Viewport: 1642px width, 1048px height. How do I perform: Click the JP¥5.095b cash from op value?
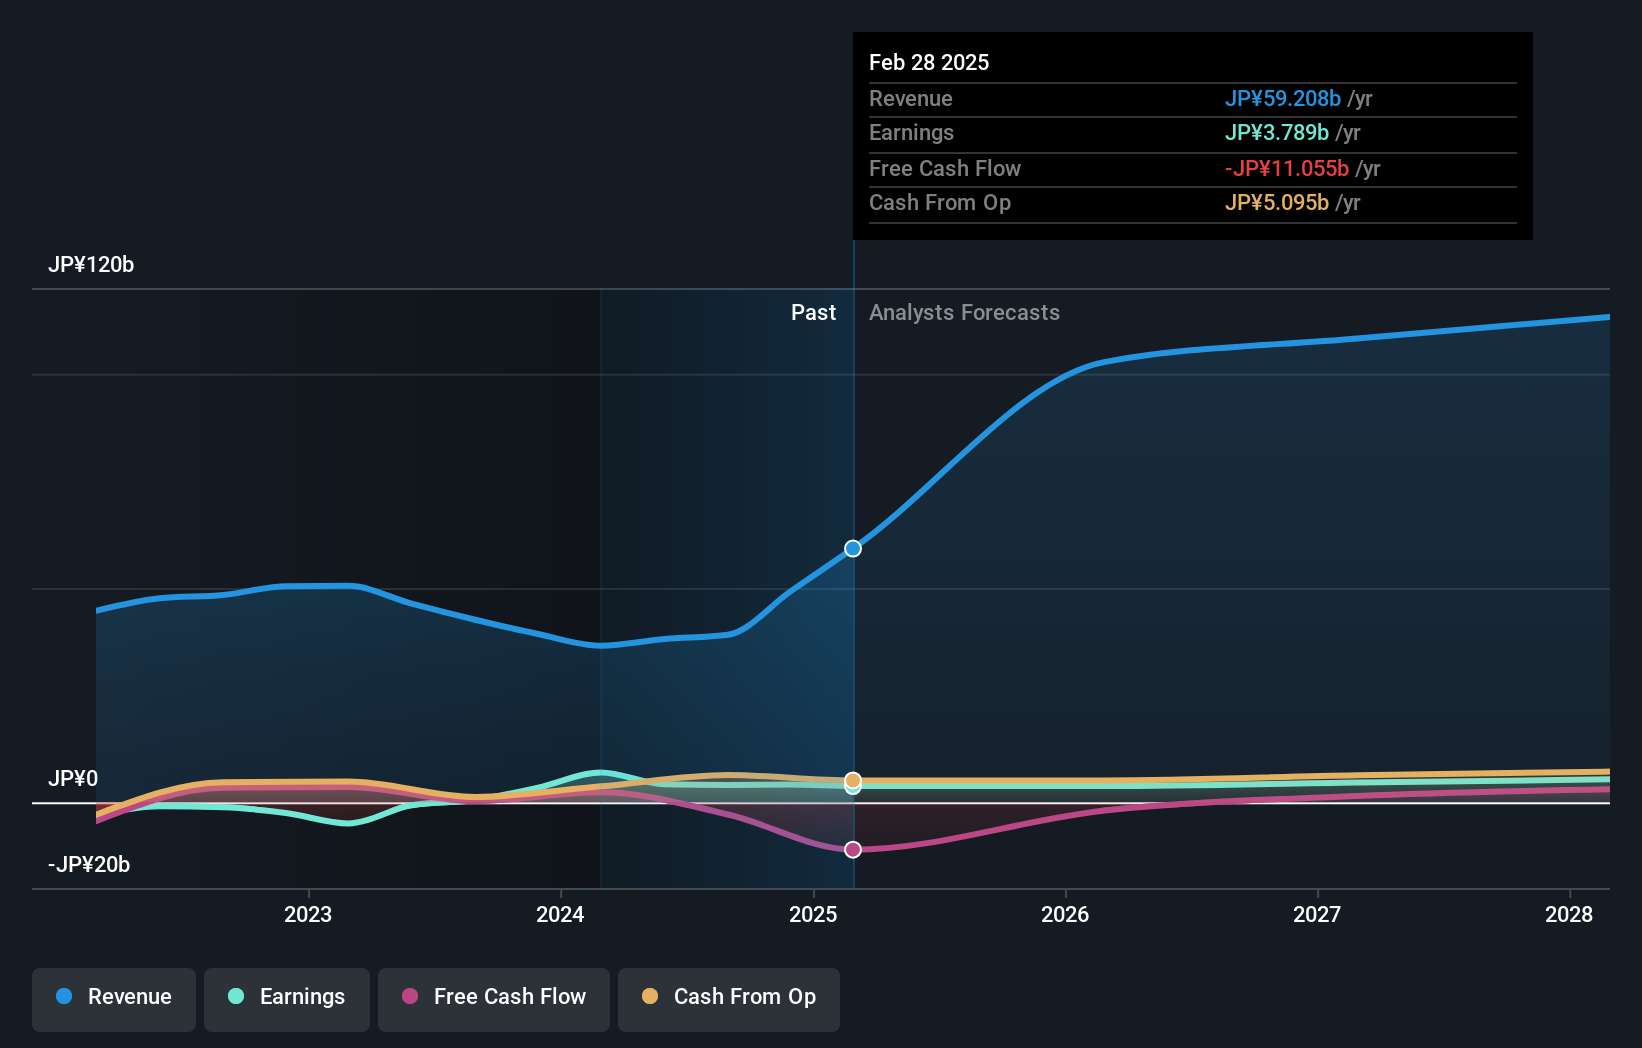[x=1277, y=202]
